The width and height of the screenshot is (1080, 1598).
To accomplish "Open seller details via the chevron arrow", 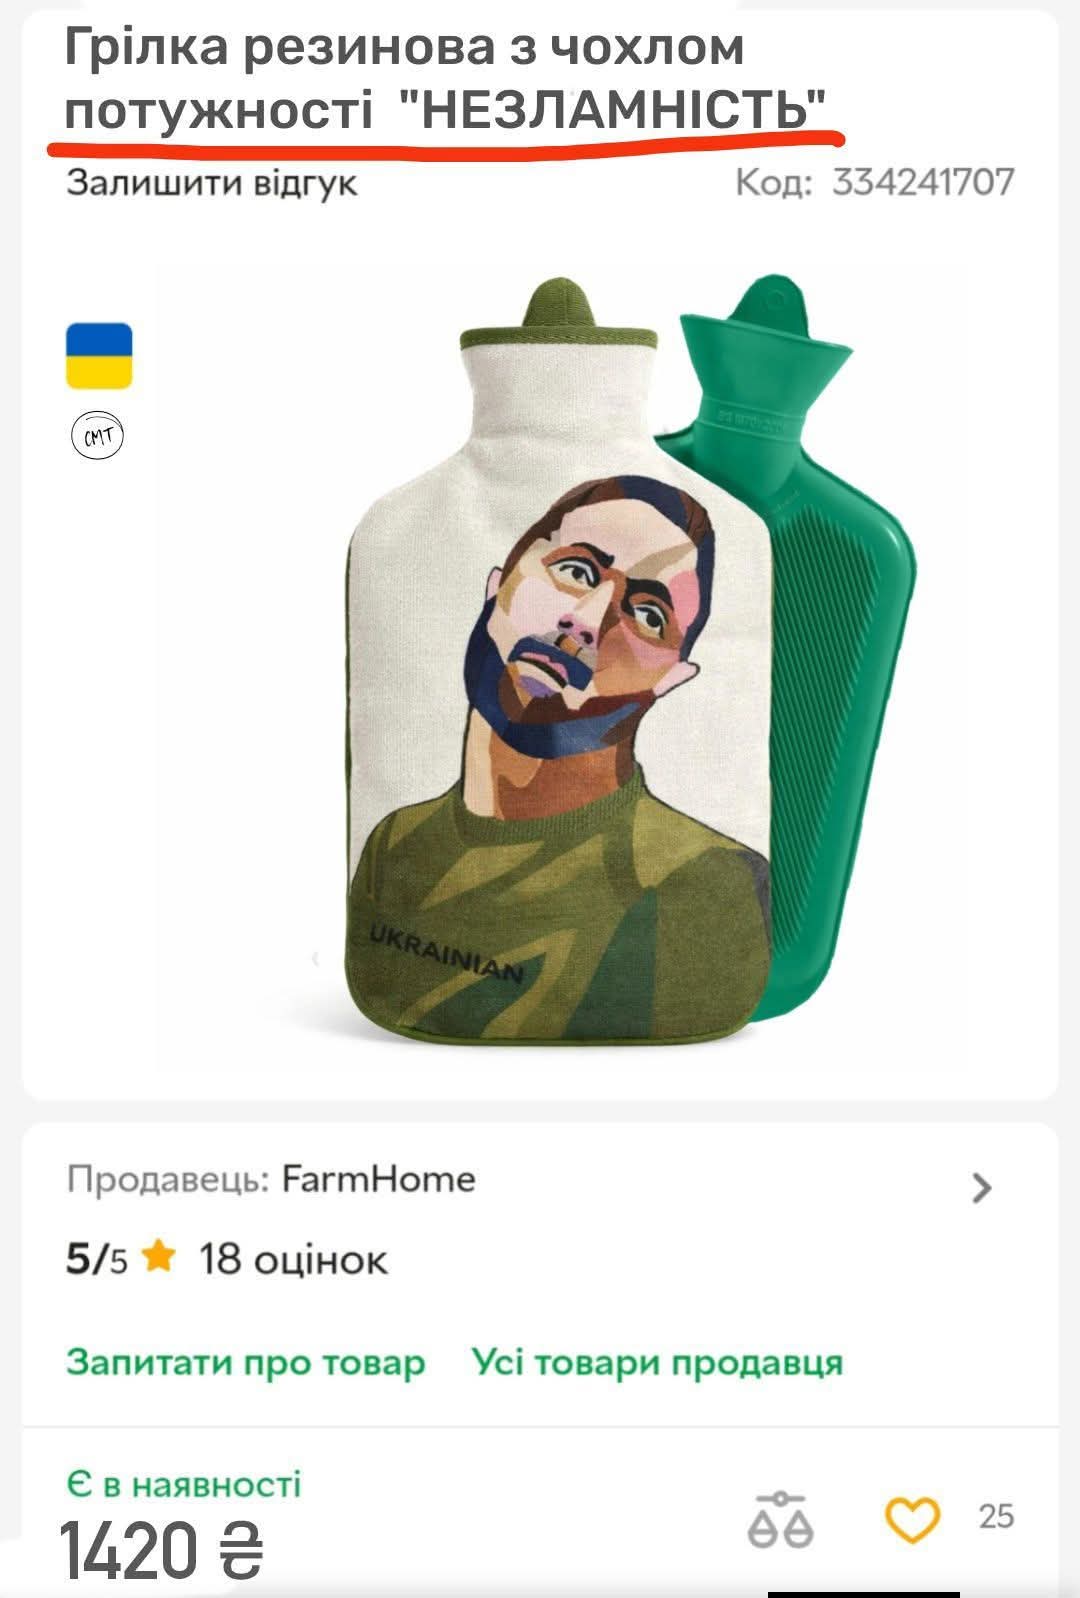I will [x=982, y=1188].
